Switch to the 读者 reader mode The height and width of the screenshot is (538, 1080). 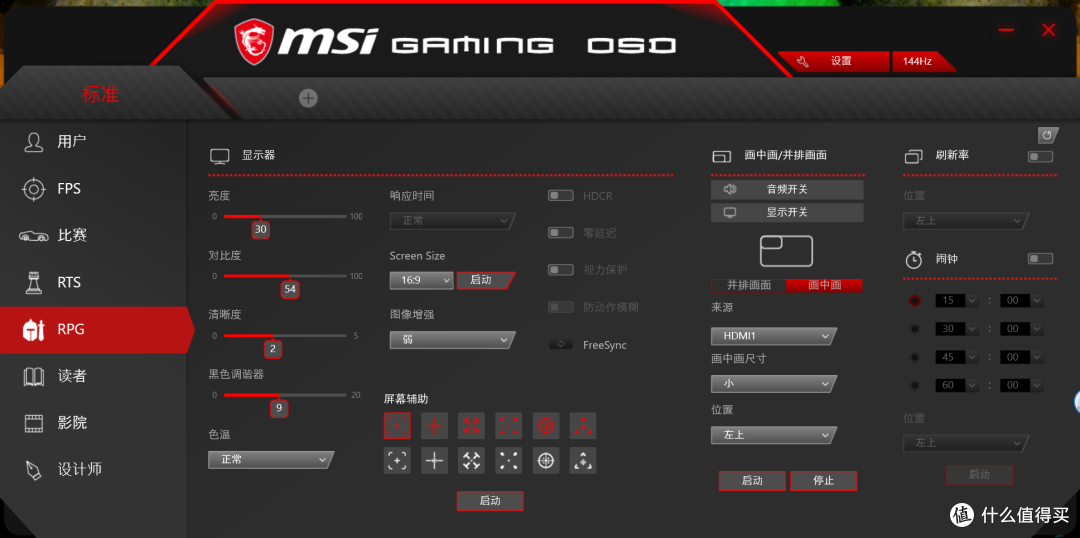pyautogui.click(x=94, y=376)
